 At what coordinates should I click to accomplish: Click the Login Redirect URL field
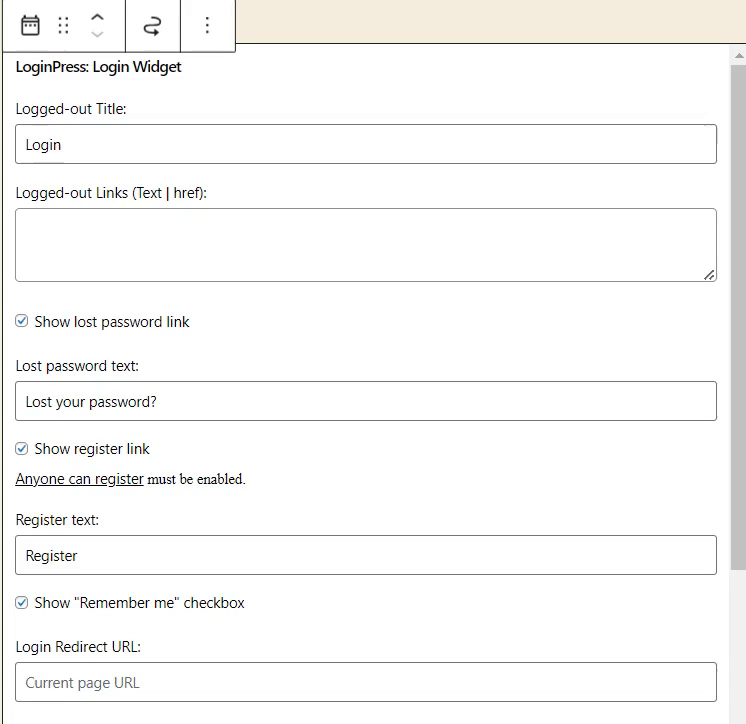366,682
